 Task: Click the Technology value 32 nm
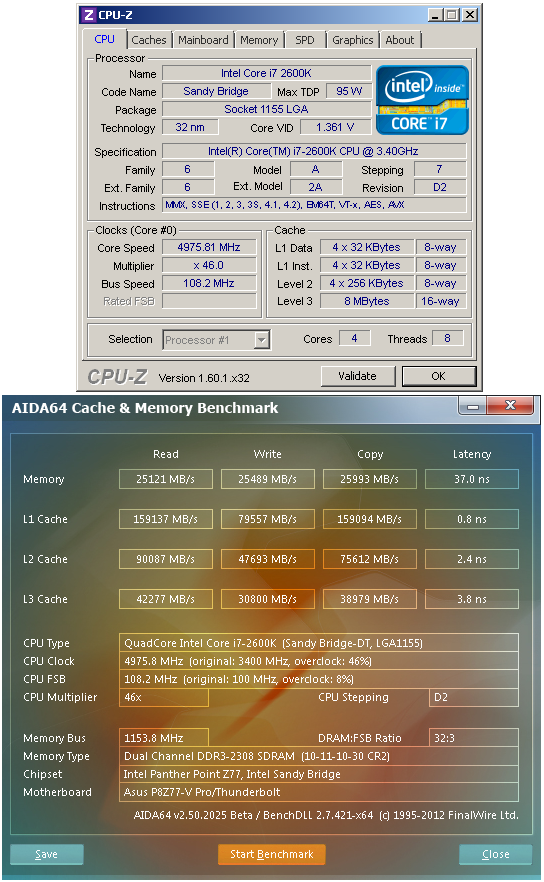pos(190,127)
